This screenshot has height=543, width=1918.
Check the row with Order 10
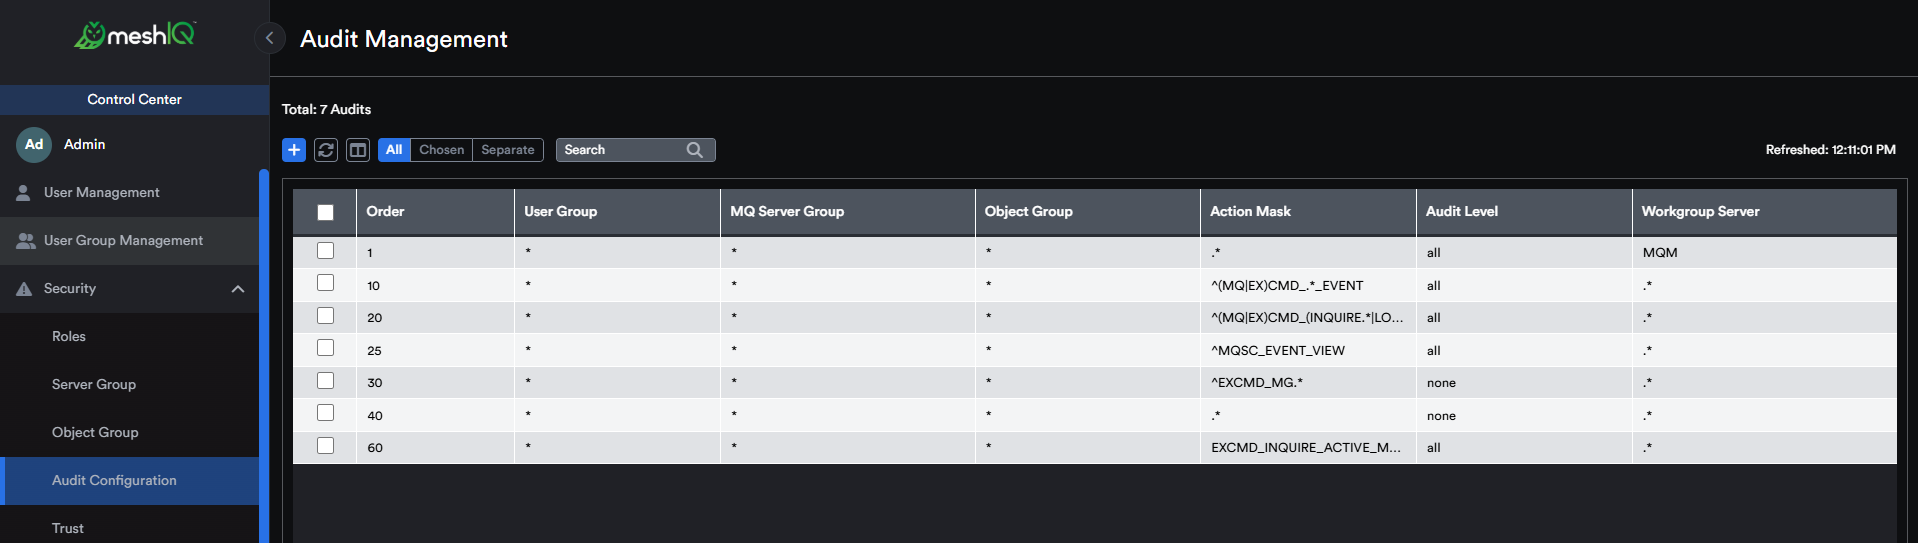tap(325, 283)
